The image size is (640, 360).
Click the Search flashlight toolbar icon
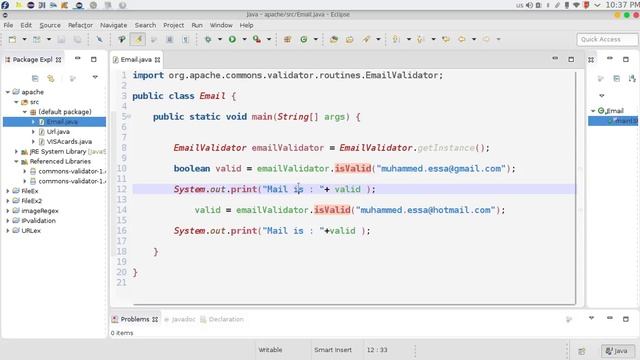click(366, 40)
